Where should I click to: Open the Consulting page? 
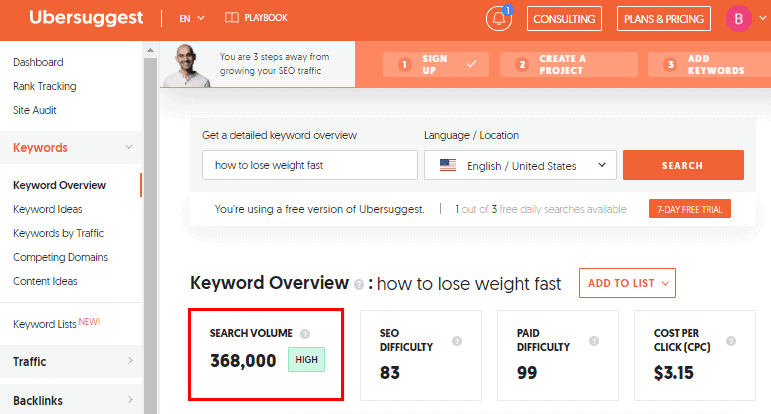564,19
